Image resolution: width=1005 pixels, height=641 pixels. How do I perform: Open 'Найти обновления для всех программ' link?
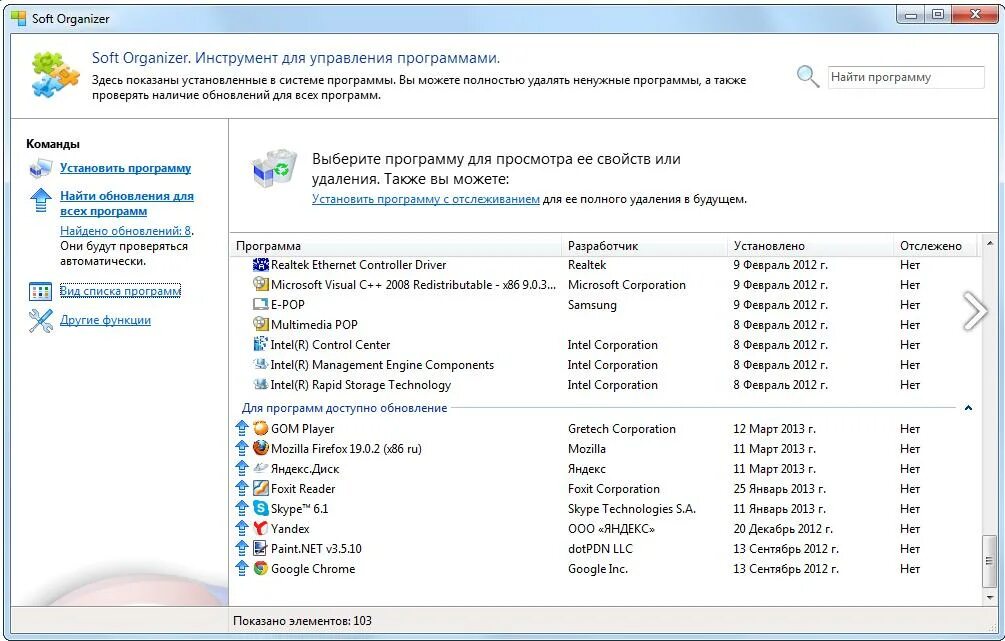(127, 203)
